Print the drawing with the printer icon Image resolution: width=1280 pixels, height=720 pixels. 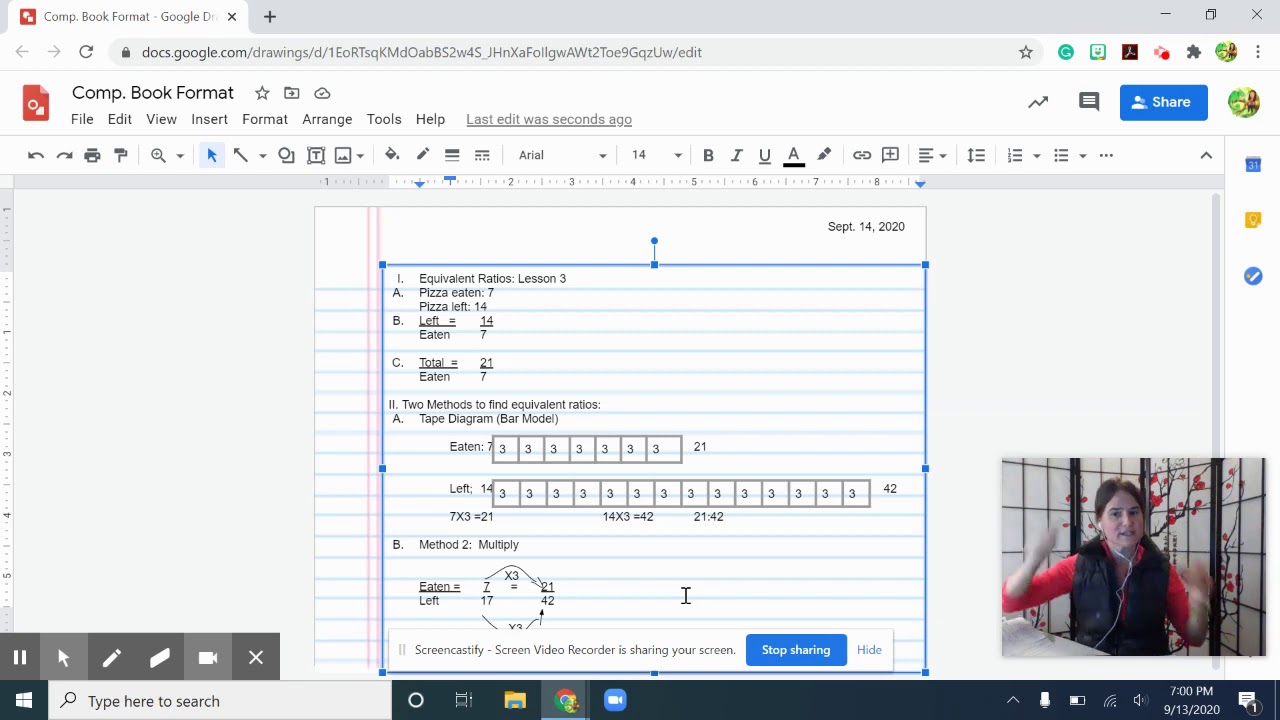(x=92, y=155)
